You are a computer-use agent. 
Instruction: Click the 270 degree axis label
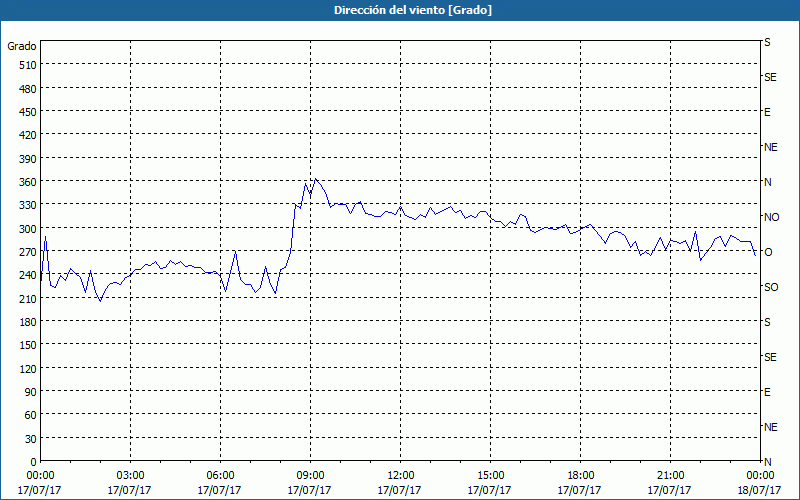28,253
